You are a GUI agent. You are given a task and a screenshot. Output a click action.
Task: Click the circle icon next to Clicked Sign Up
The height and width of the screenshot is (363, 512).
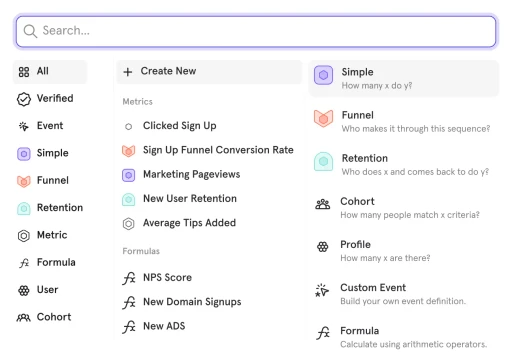128,126
